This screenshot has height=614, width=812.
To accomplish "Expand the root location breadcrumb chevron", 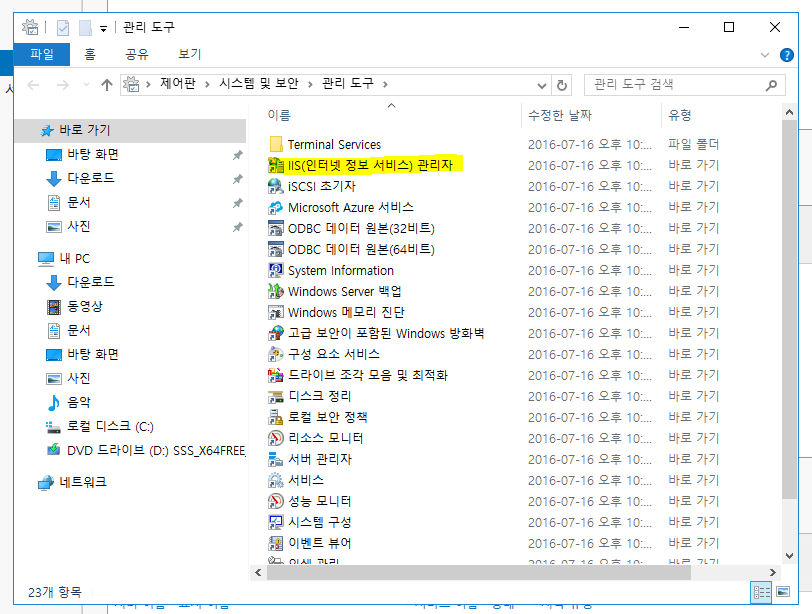I will point(148,84).
